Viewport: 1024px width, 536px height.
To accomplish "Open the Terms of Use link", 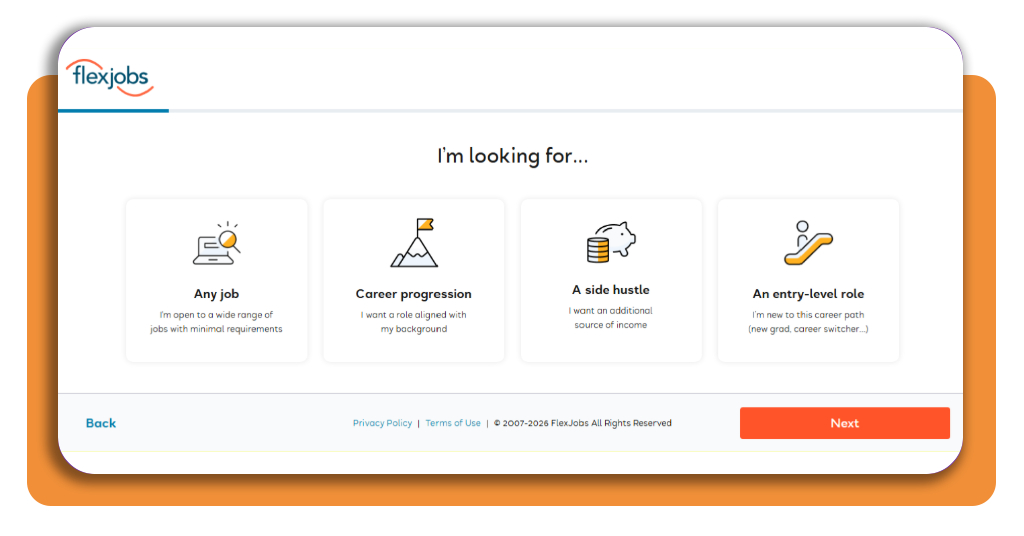I will (x=453, y=423).
